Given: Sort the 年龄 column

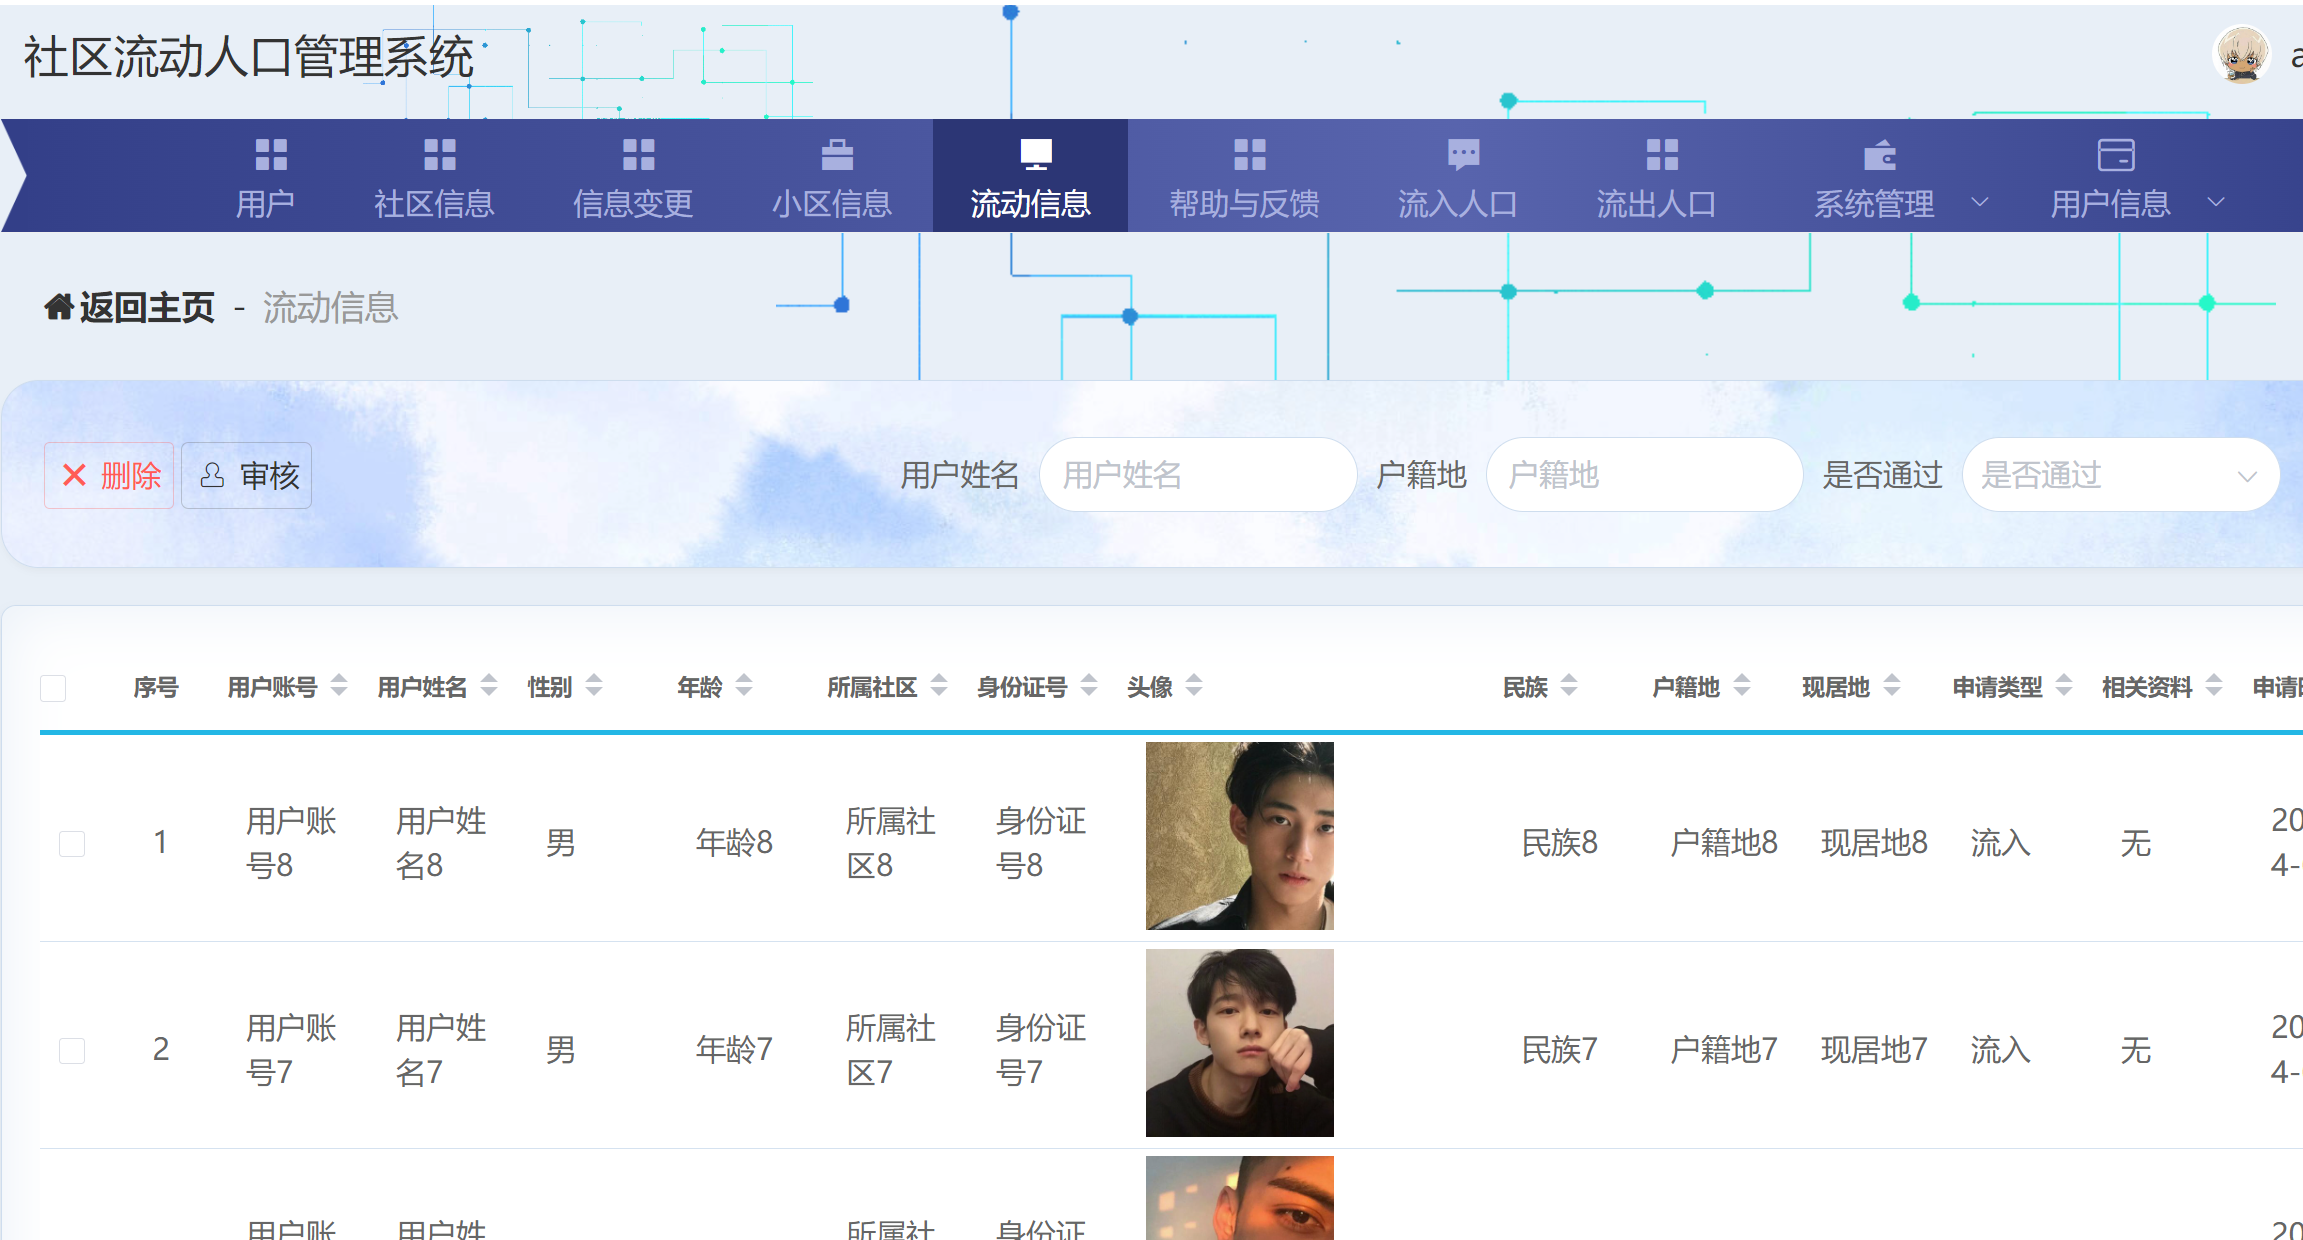Looking at the screenshot, I should [742, 686].
